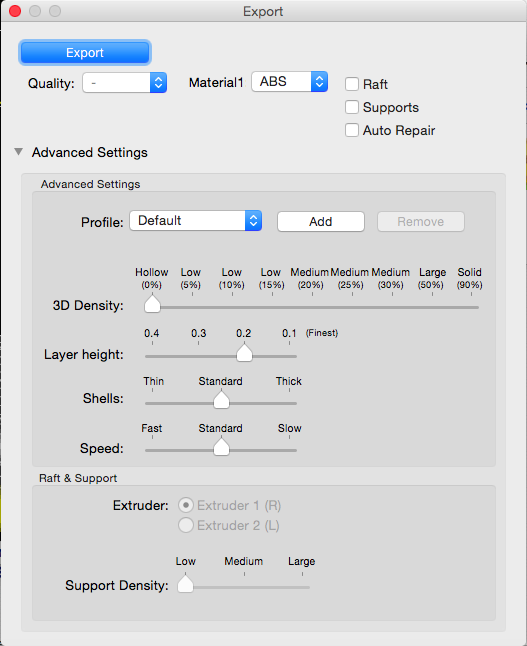
Task: Click the Solid (90%) density label
Action: (469, 279)
